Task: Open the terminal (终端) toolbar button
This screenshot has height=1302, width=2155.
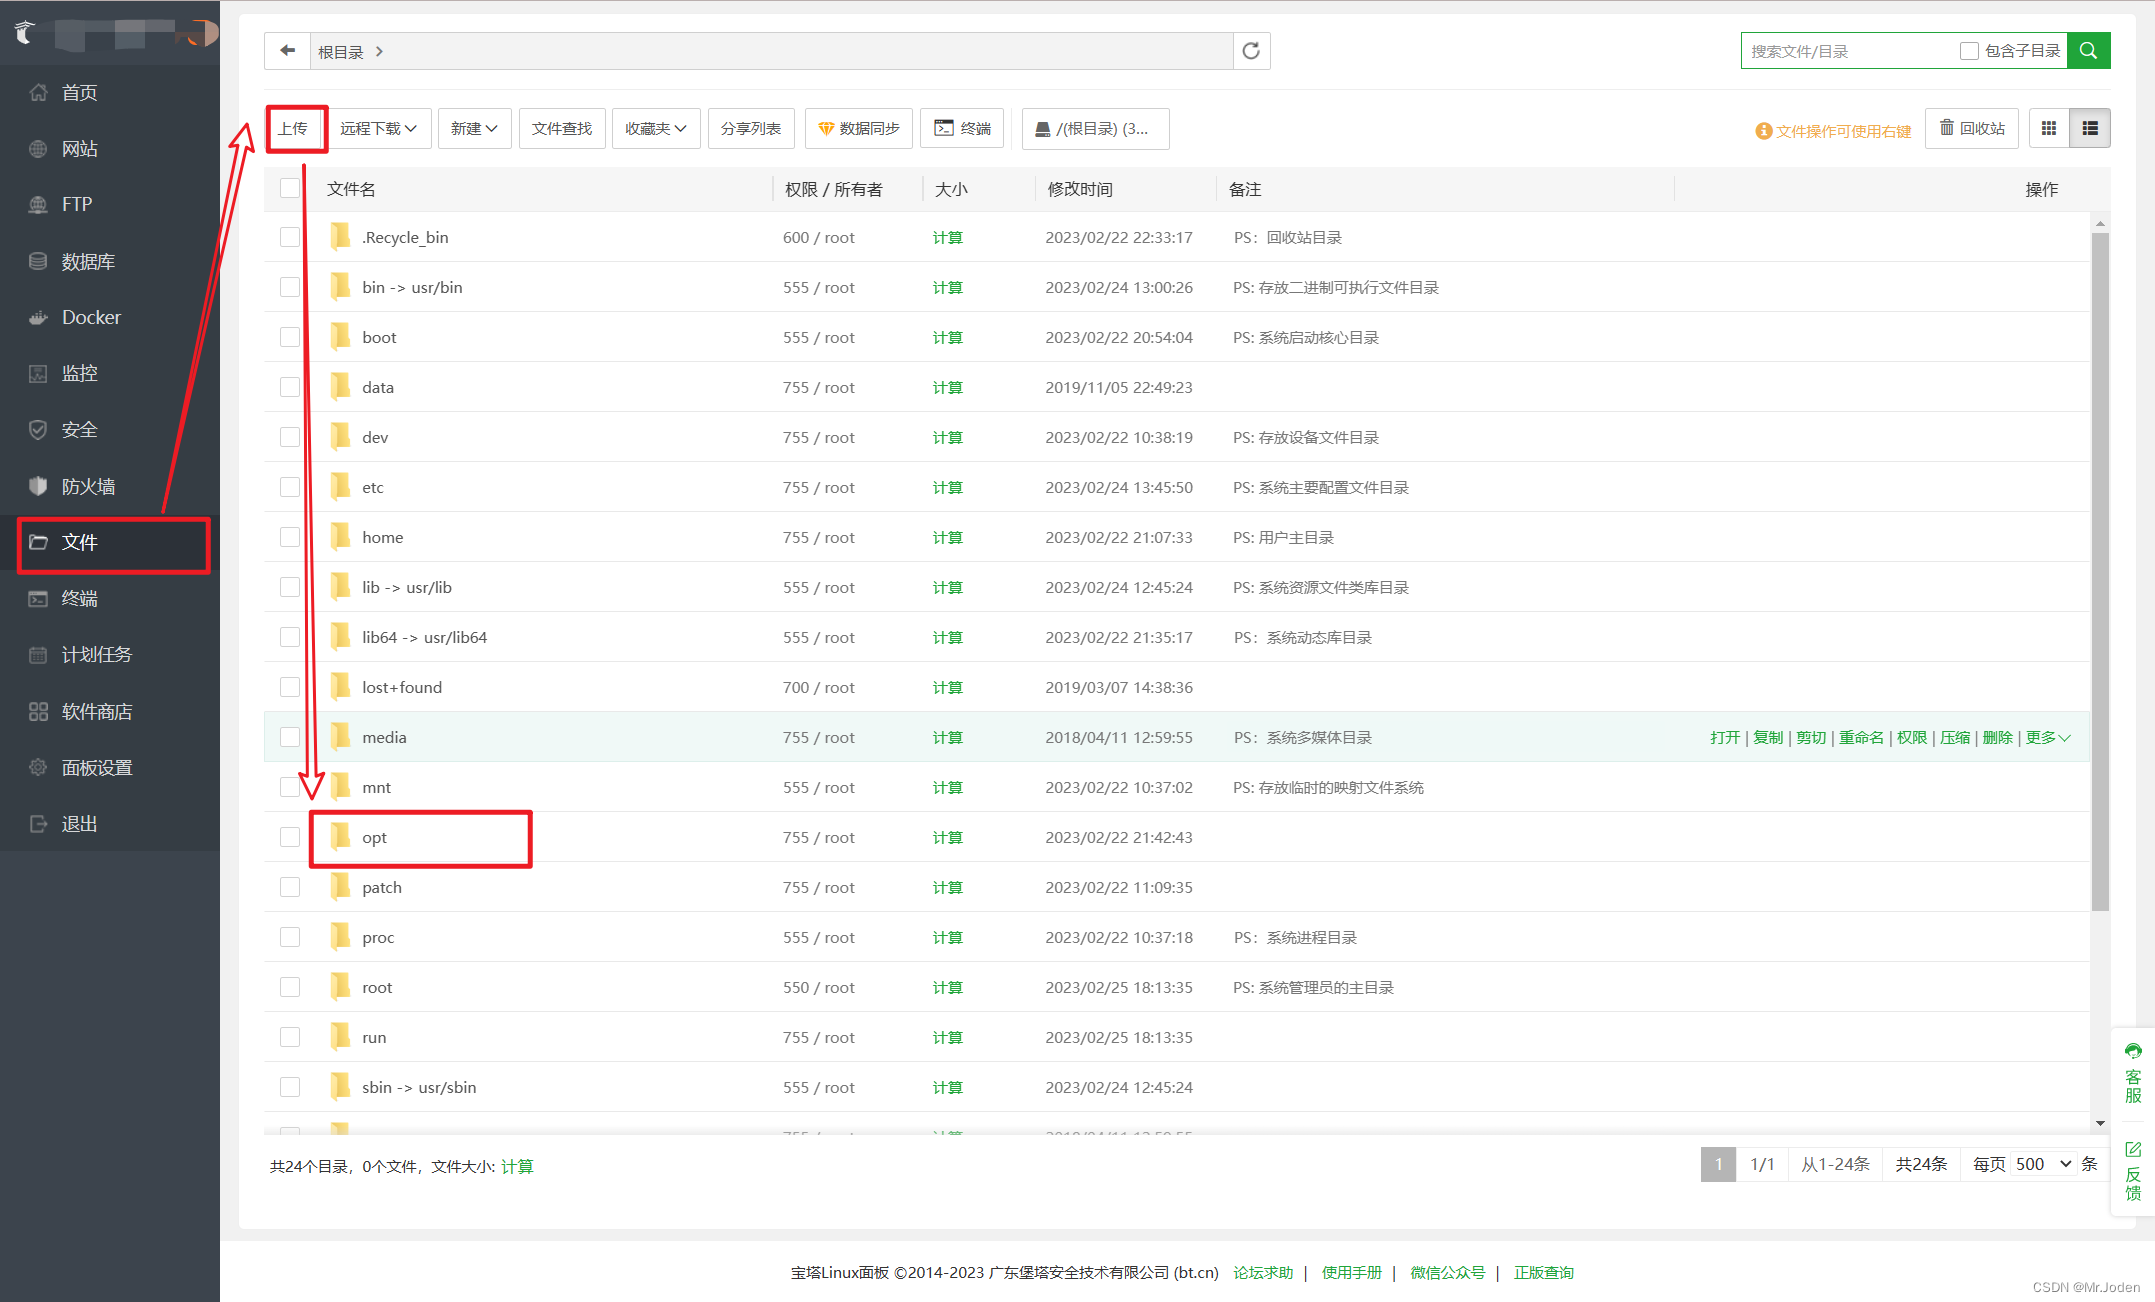Action: [x=962, y=128]
